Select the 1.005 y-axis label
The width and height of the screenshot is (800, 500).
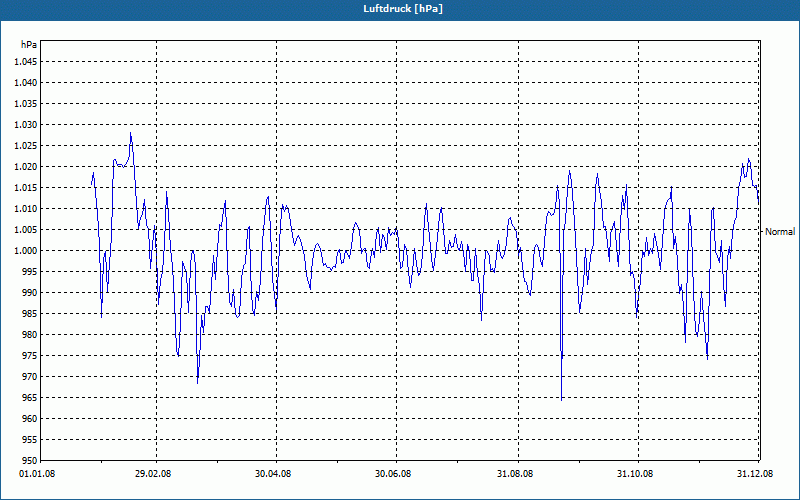(x=26, y=230)
